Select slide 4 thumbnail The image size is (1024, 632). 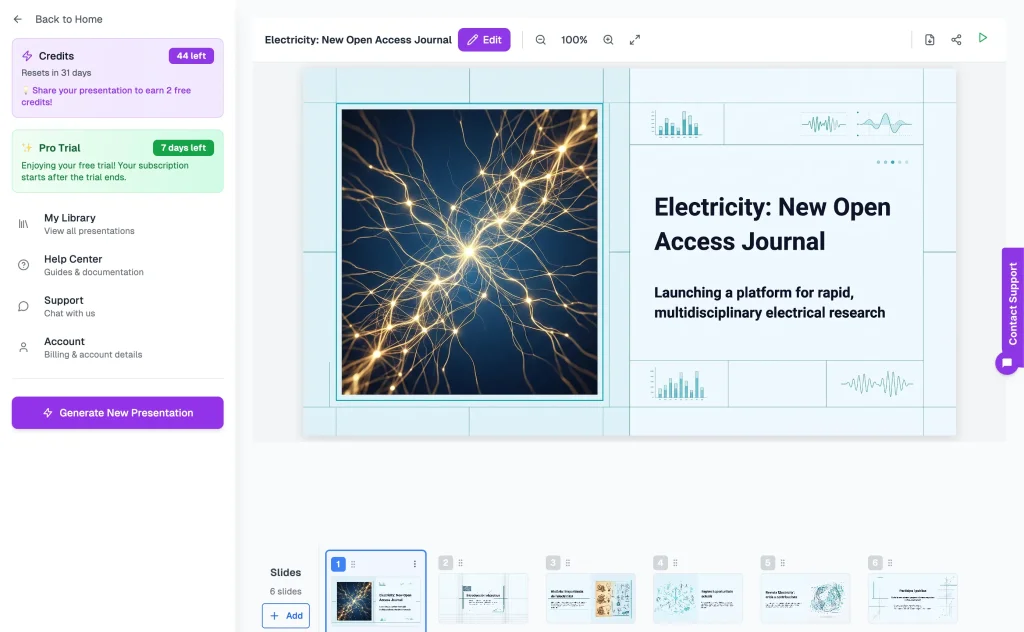click(698, 598)
